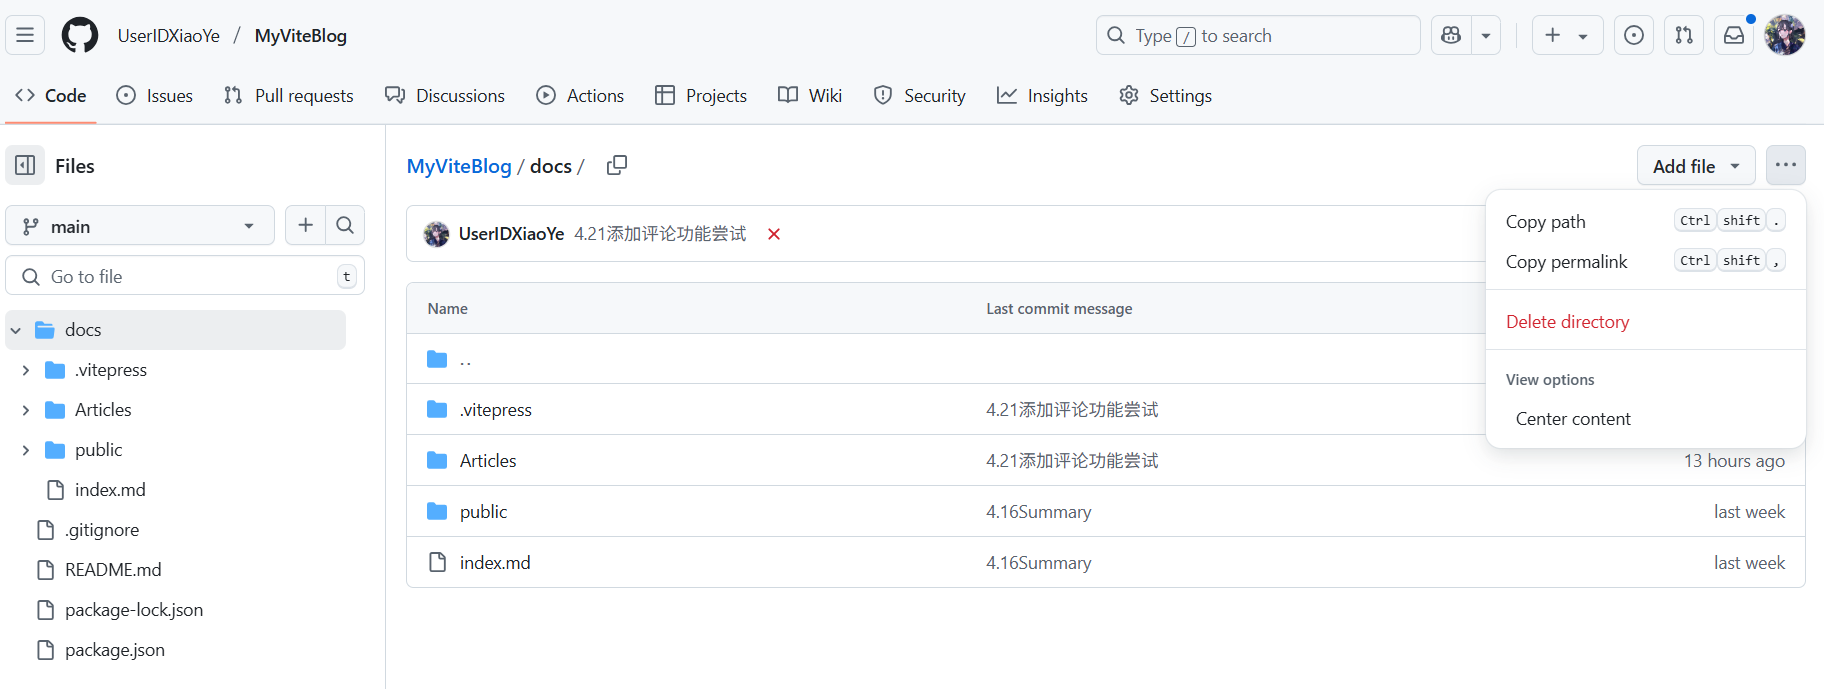This screenshot has width=1824, height=689.
Task: Open the 4.21 commit message for Articles
Action: tap(1072, 461)
